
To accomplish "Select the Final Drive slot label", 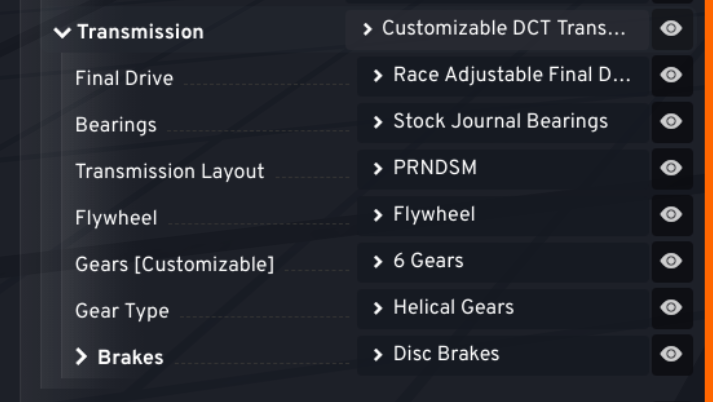I will click(124, 78).
